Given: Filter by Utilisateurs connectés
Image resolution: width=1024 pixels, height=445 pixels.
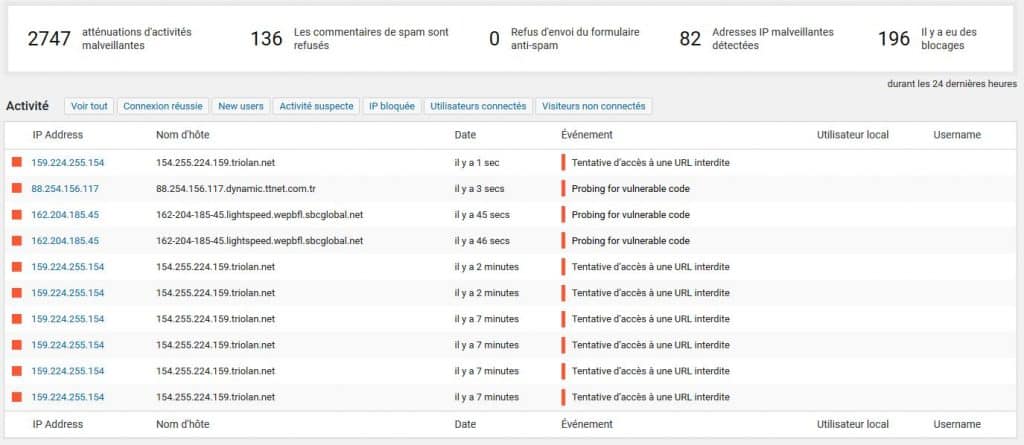Looking at the screenshot, I should click(478, 106).
